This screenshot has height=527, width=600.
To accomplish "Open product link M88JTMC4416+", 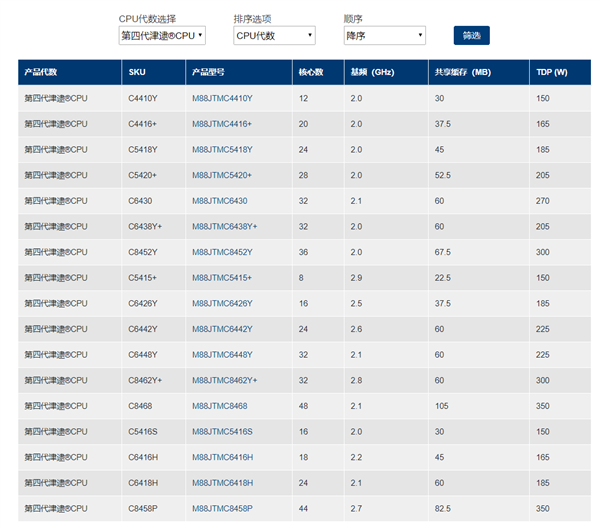I will tap(222, 124).
